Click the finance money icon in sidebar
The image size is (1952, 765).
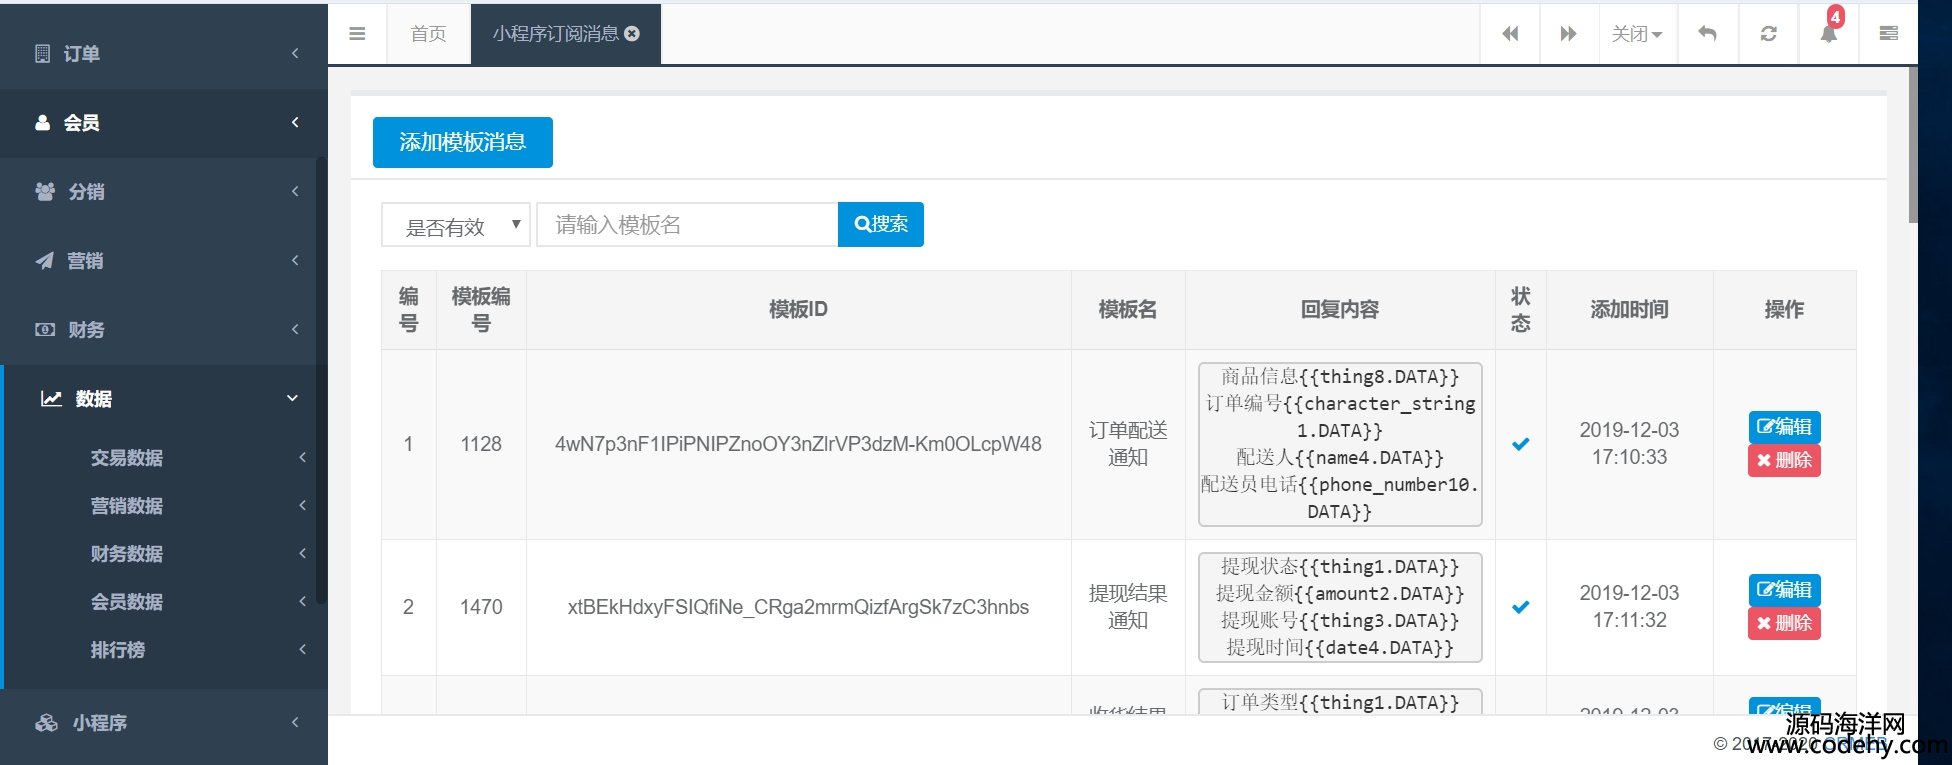click(45, 329)
